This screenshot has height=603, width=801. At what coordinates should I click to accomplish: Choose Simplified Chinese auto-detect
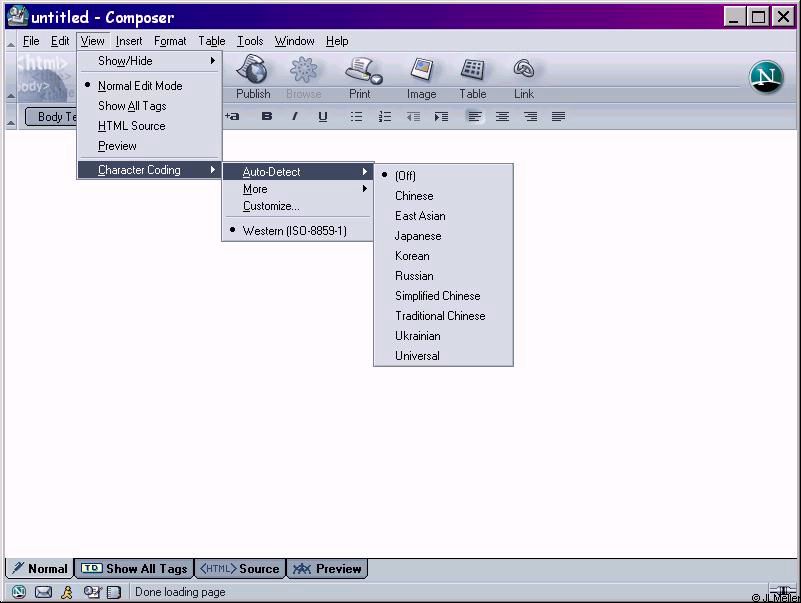click(443, 295)
